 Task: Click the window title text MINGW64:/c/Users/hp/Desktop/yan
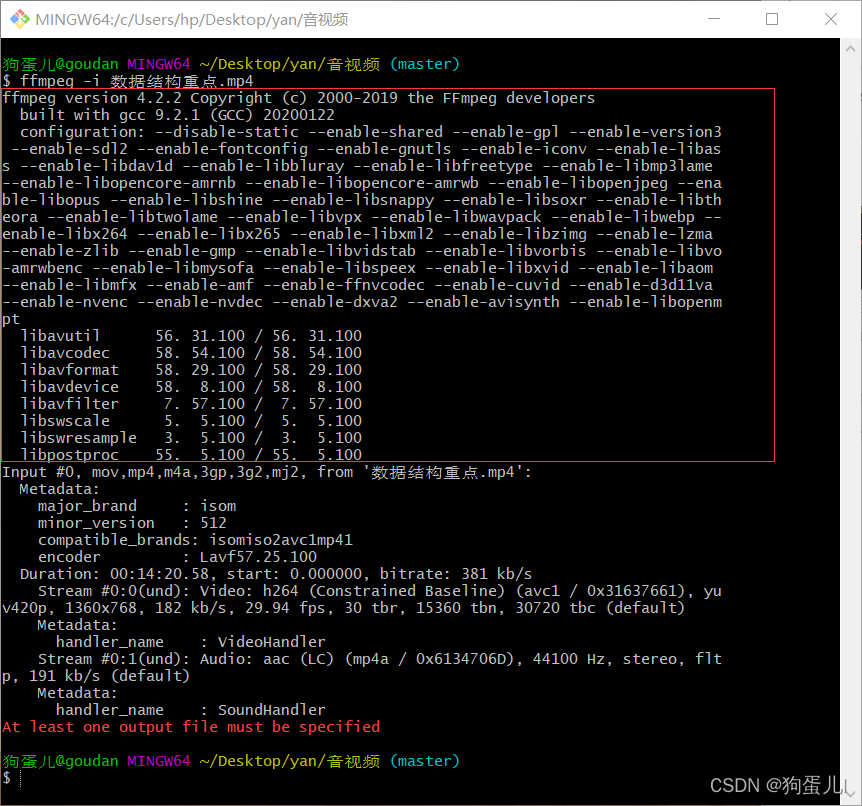(x=191, y=20)
